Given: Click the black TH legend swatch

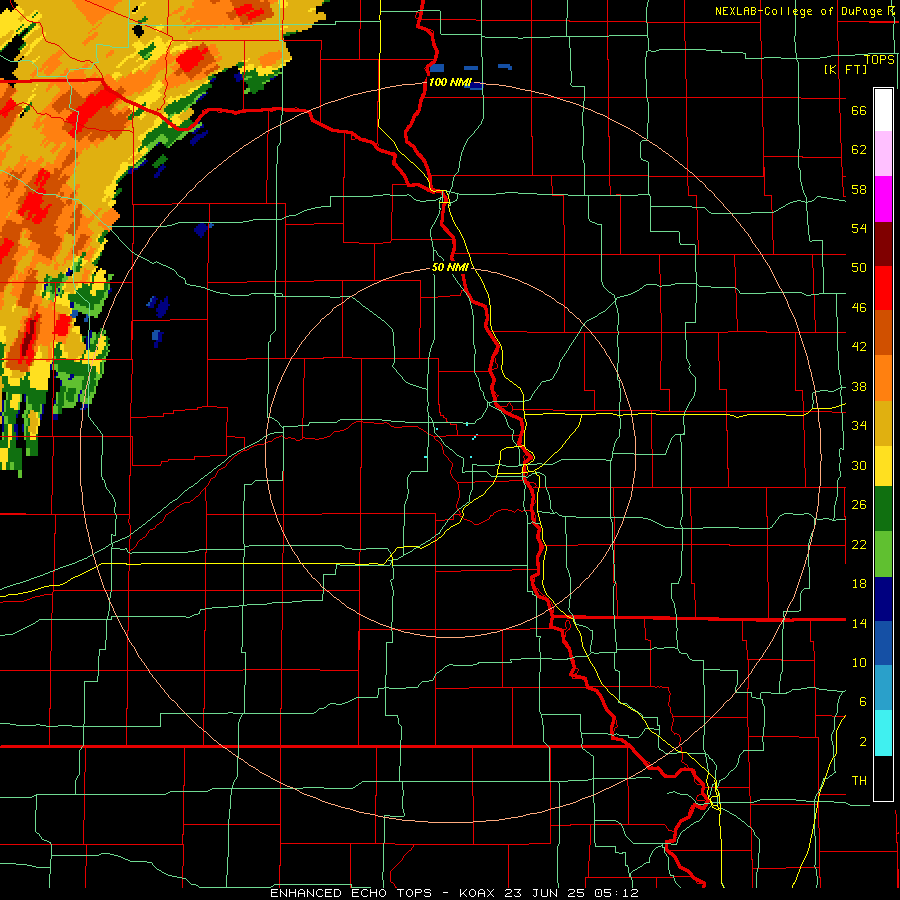Looking at the screenshot, I should pos(883,778).
